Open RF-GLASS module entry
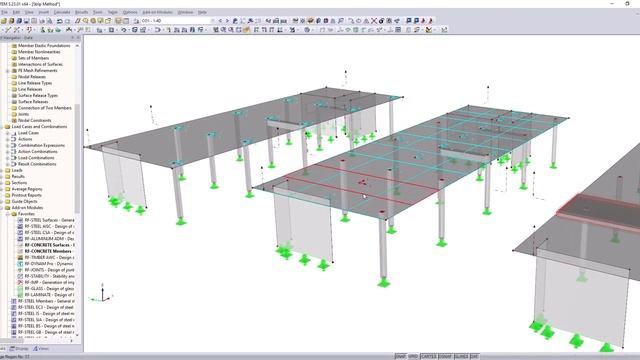Viewport: 640px width, 360px height. [49, 289]
